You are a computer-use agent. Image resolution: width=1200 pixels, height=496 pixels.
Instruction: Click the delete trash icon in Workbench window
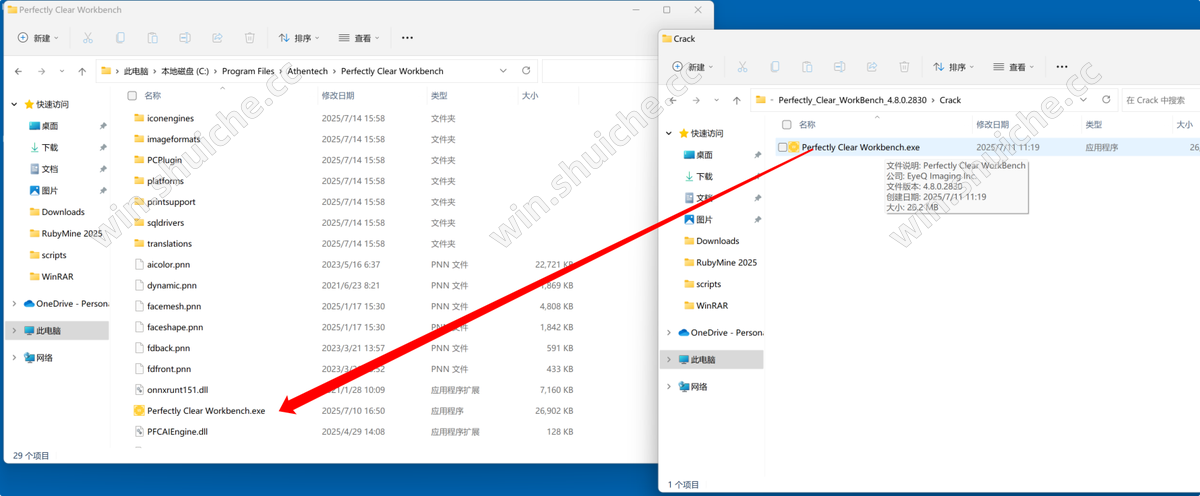[x=250, y=38]
